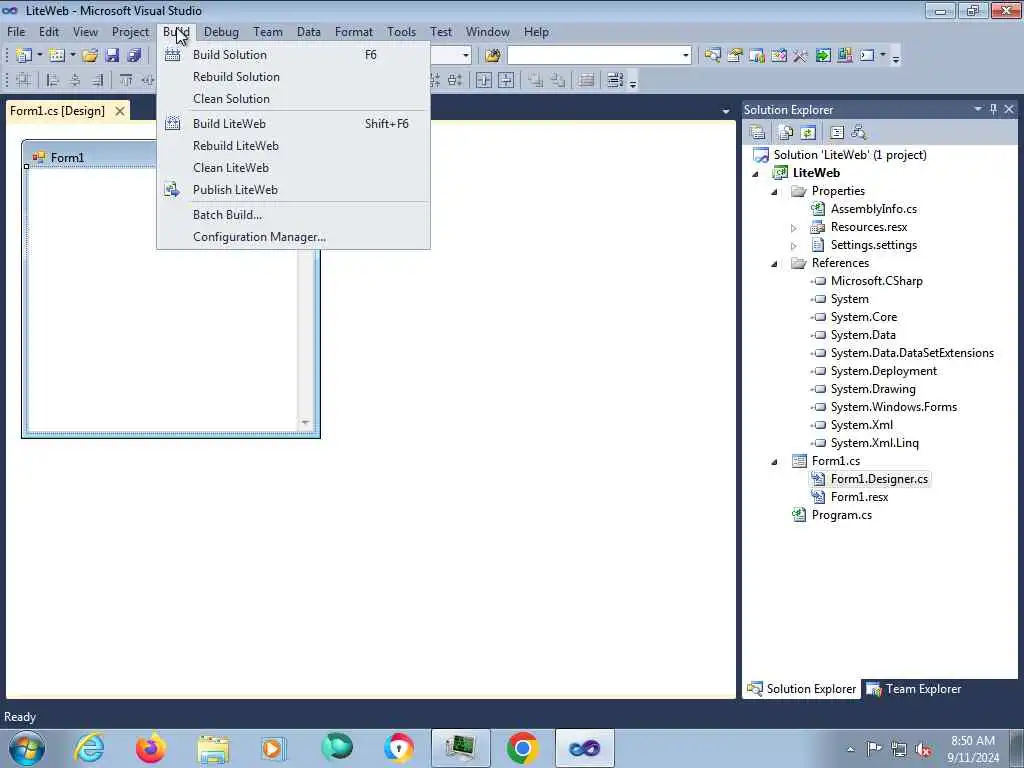Click the Align to Grid layout icon

point(24,80)
